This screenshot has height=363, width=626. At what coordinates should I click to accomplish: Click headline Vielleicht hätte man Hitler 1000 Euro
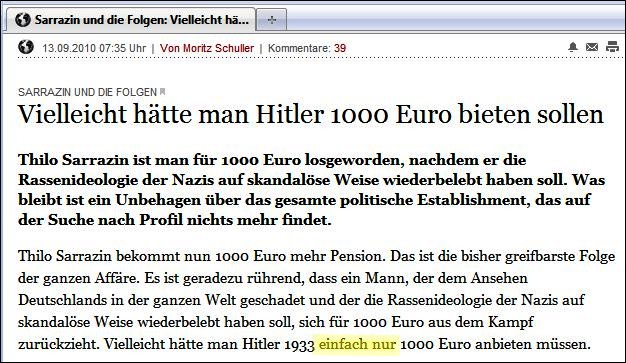pyautogui.click(x=311, y=115)
